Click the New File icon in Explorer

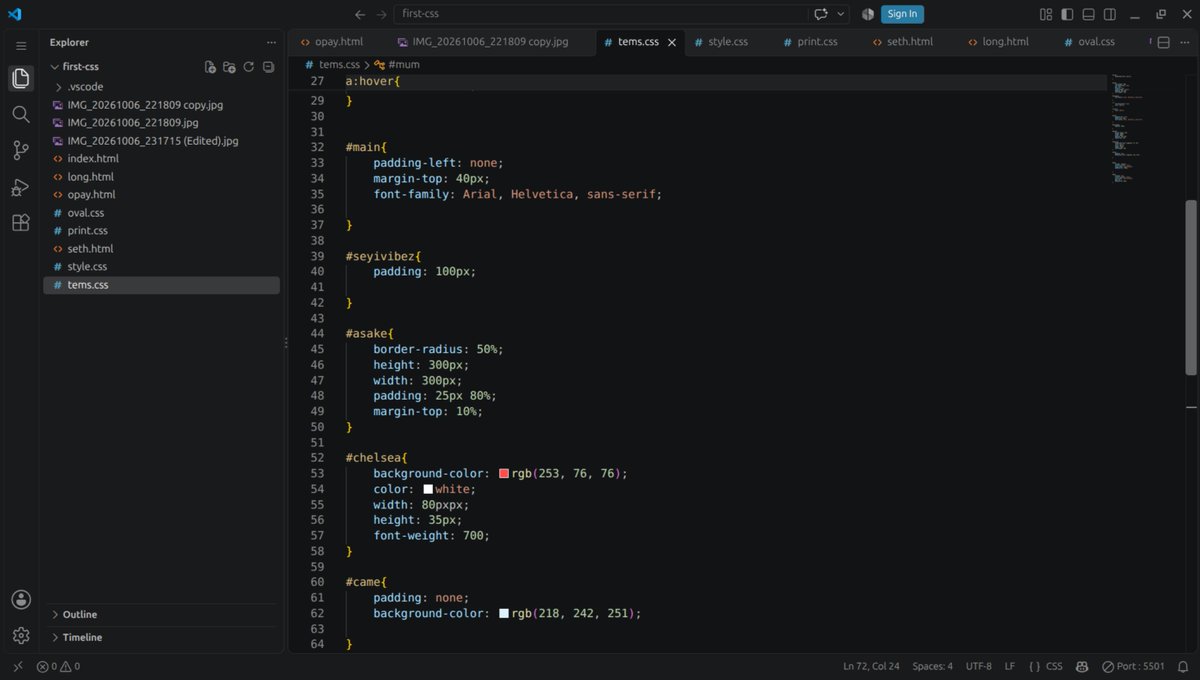[210, 67]
